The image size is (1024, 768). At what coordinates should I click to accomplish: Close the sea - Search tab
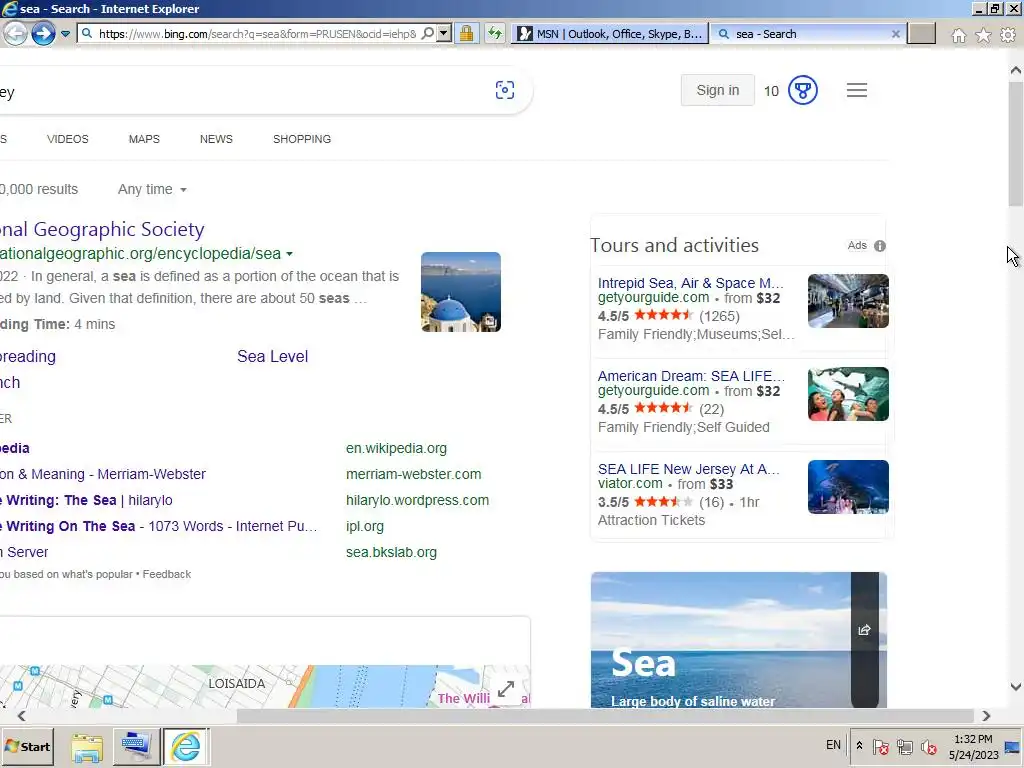pyautogui.click(x=896, y=34)
